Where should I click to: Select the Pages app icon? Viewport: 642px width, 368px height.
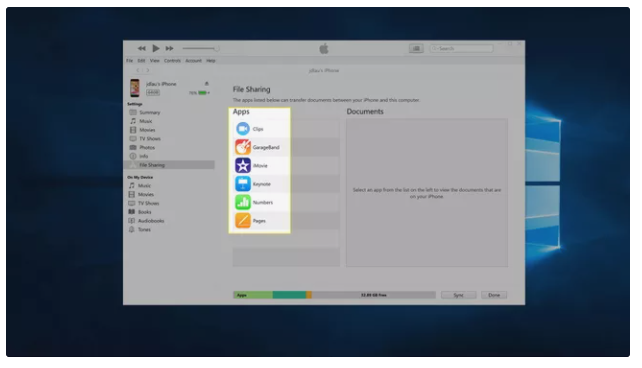[243, 221]
